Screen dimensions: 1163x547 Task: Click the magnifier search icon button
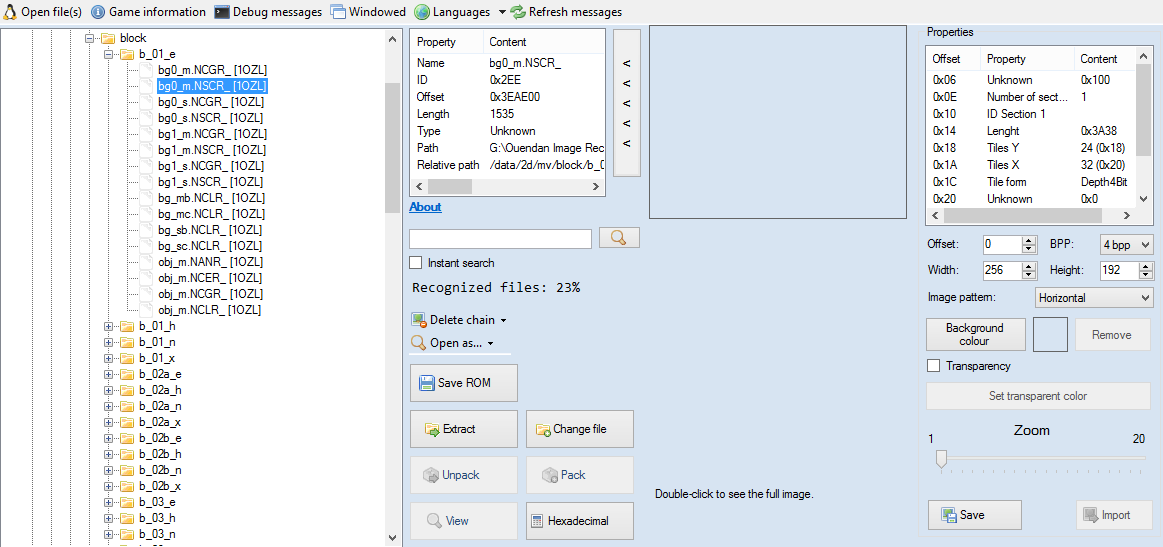coord(619,238)
